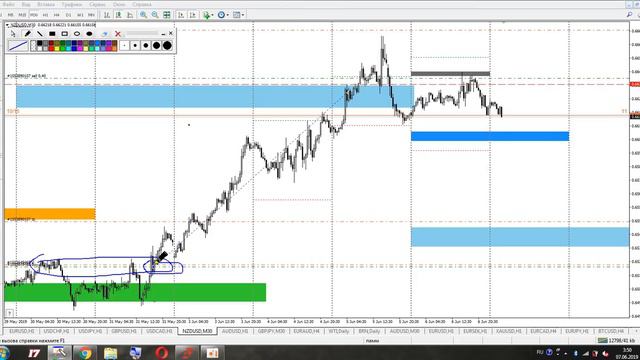The height and width of the screenshot is (360, 640).
Task: Zoom out of the chart
Action: tap(155, 15)
